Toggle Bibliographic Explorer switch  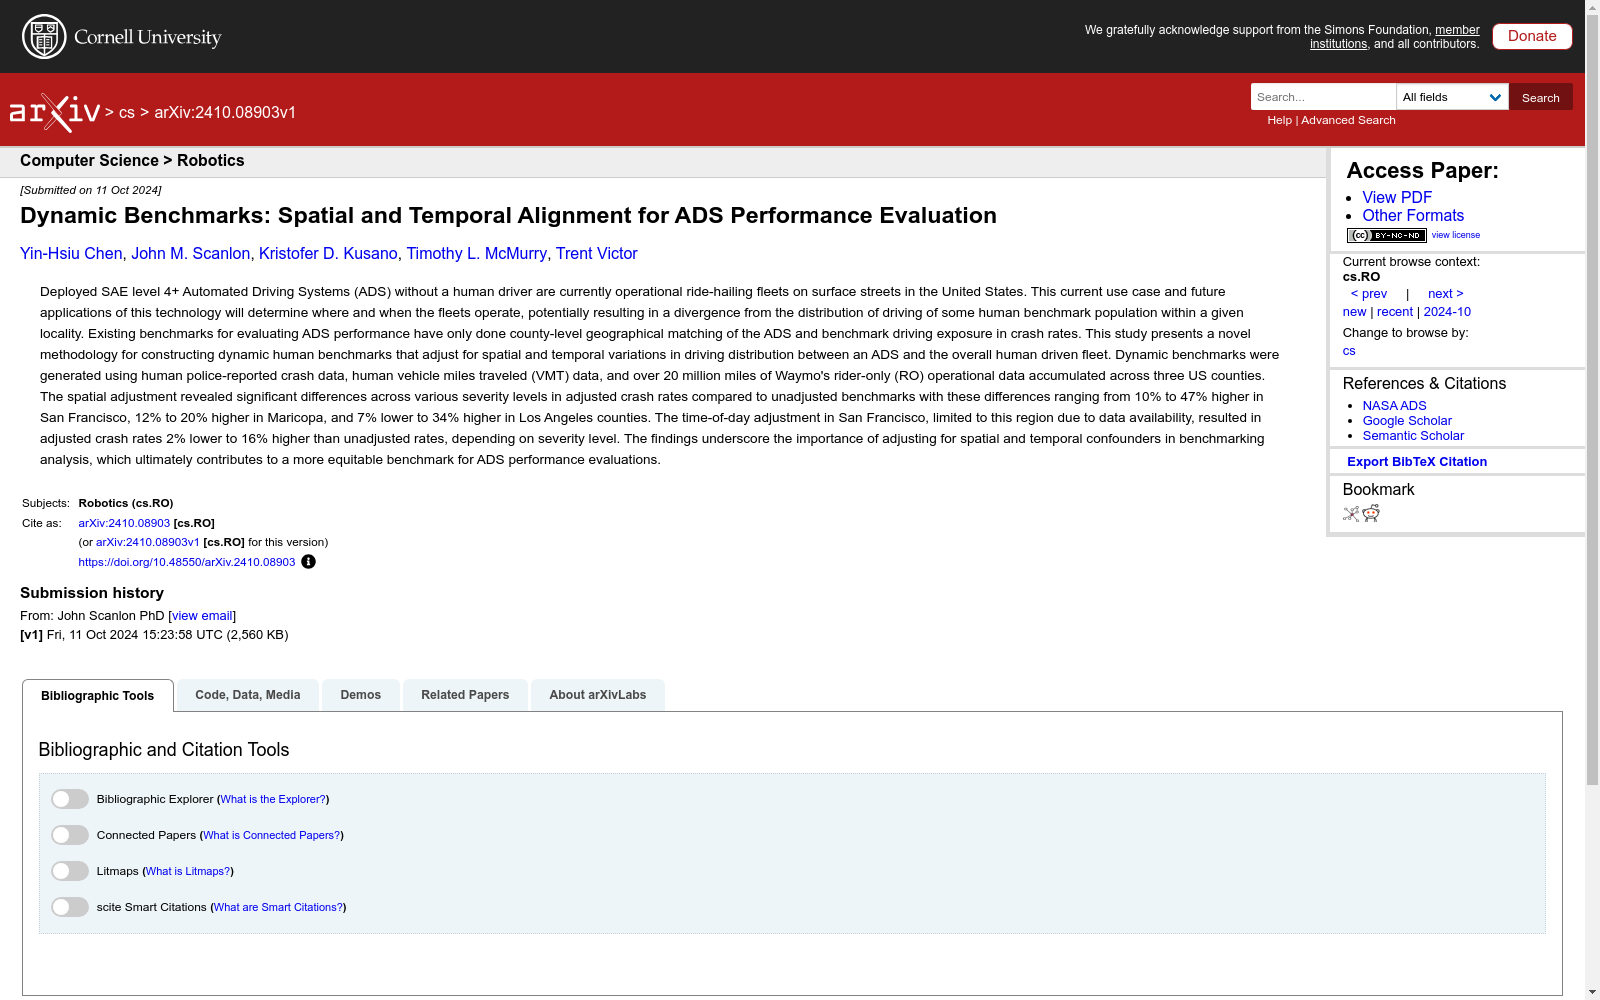point(70,799)
